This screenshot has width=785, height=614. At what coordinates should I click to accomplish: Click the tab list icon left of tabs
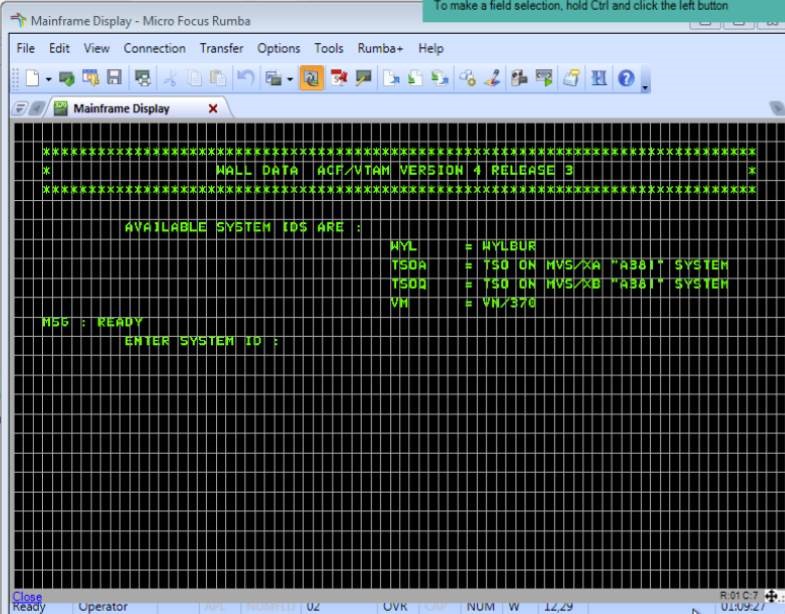[21, 108]
